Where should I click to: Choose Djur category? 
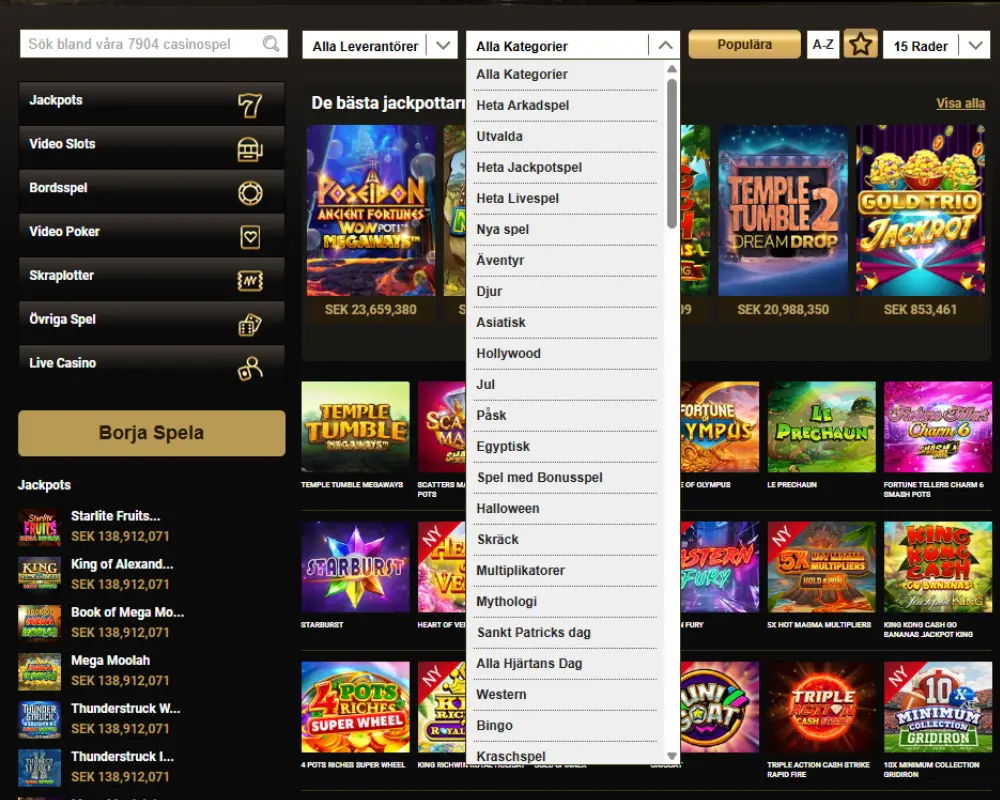pos(565,292)
